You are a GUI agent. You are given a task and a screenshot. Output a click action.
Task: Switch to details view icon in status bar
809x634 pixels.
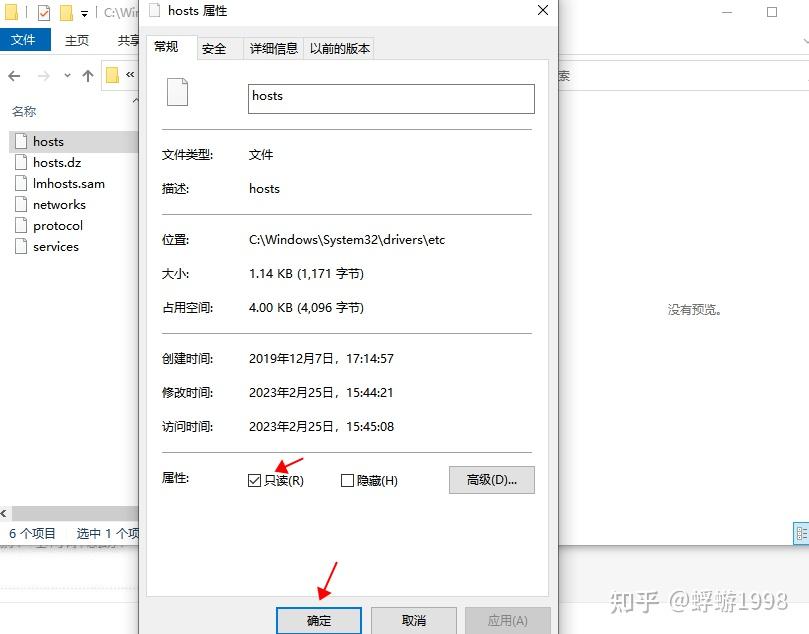point(801,533)
